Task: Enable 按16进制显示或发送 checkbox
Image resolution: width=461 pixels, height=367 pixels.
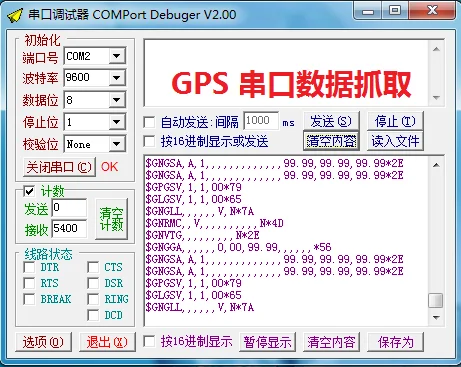Action: pyautogui.click(x=149, y=141)
